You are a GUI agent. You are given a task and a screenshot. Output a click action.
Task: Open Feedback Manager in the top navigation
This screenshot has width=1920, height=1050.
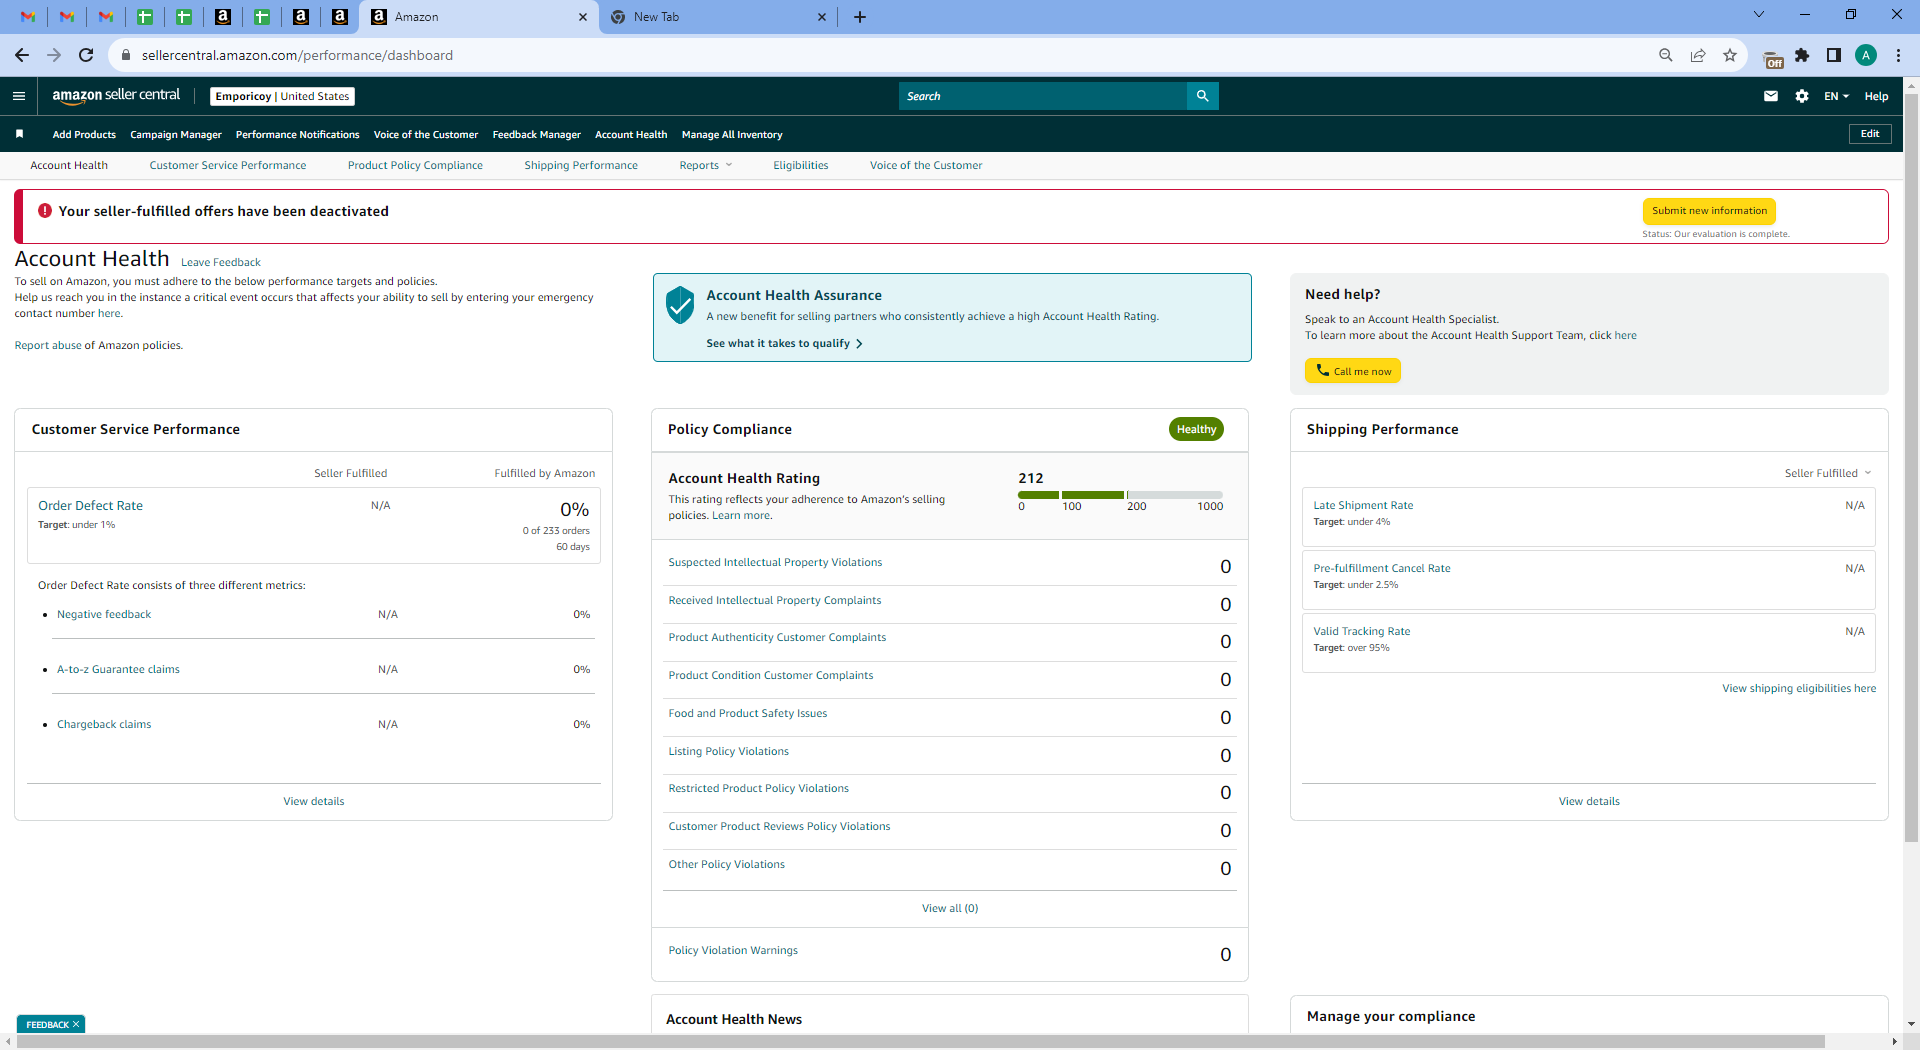tap(536, 135)
